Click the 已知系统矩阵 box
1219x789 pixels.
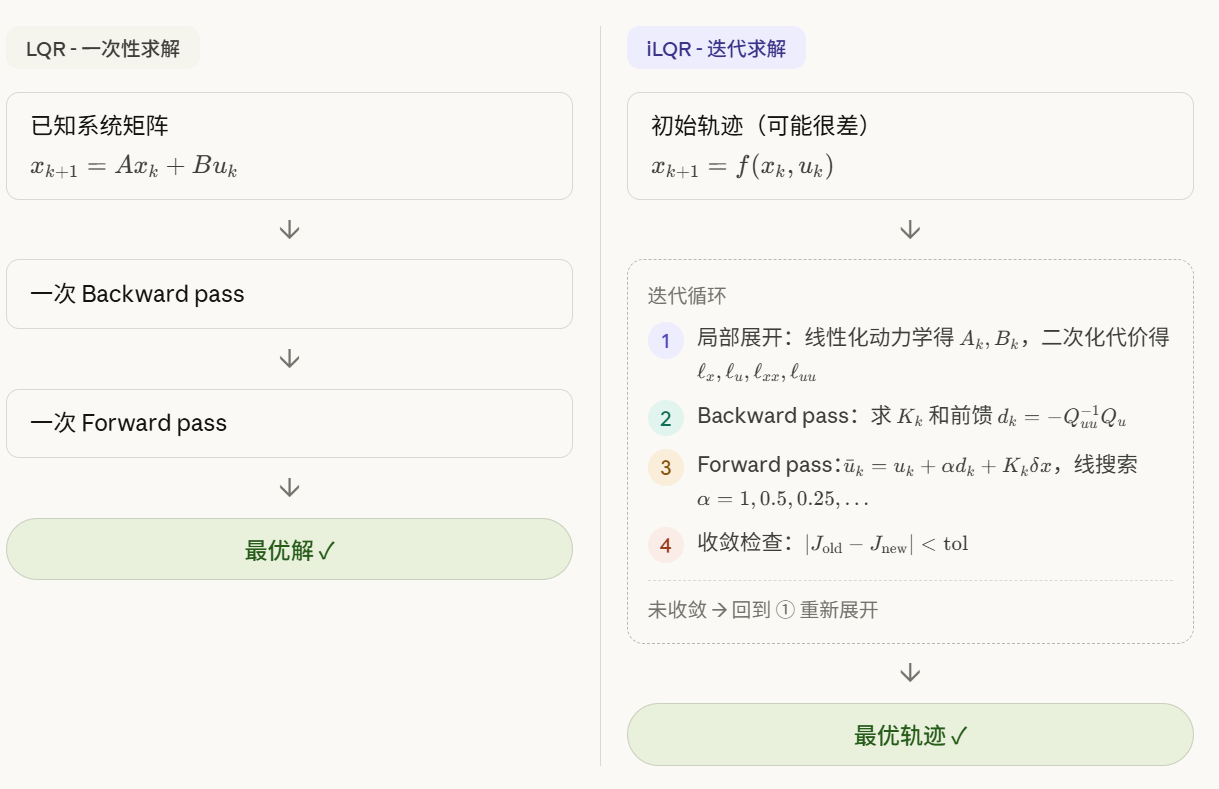click(289, 146)
